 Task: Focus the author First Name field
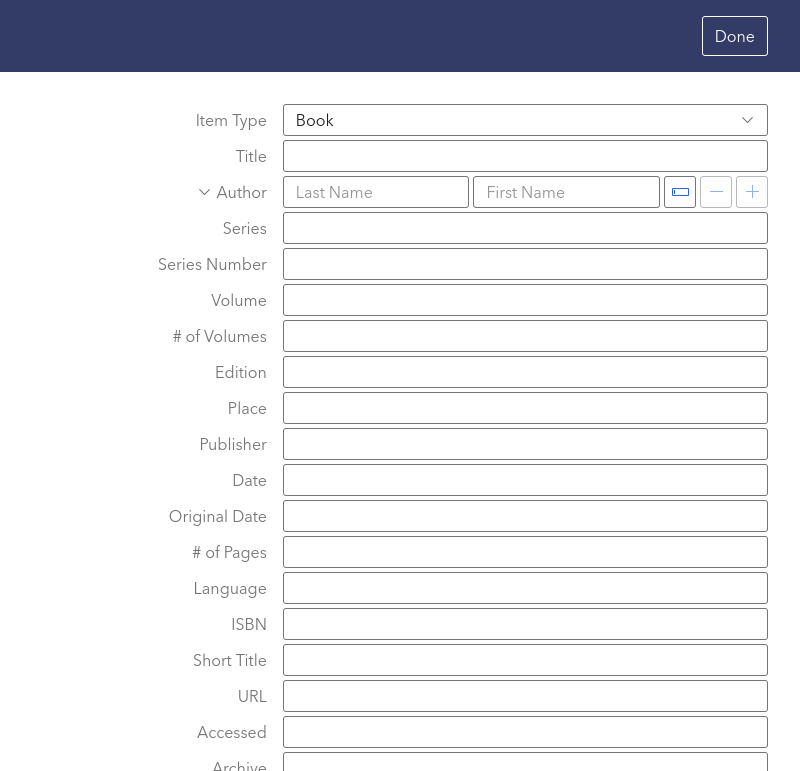(566, 192)
